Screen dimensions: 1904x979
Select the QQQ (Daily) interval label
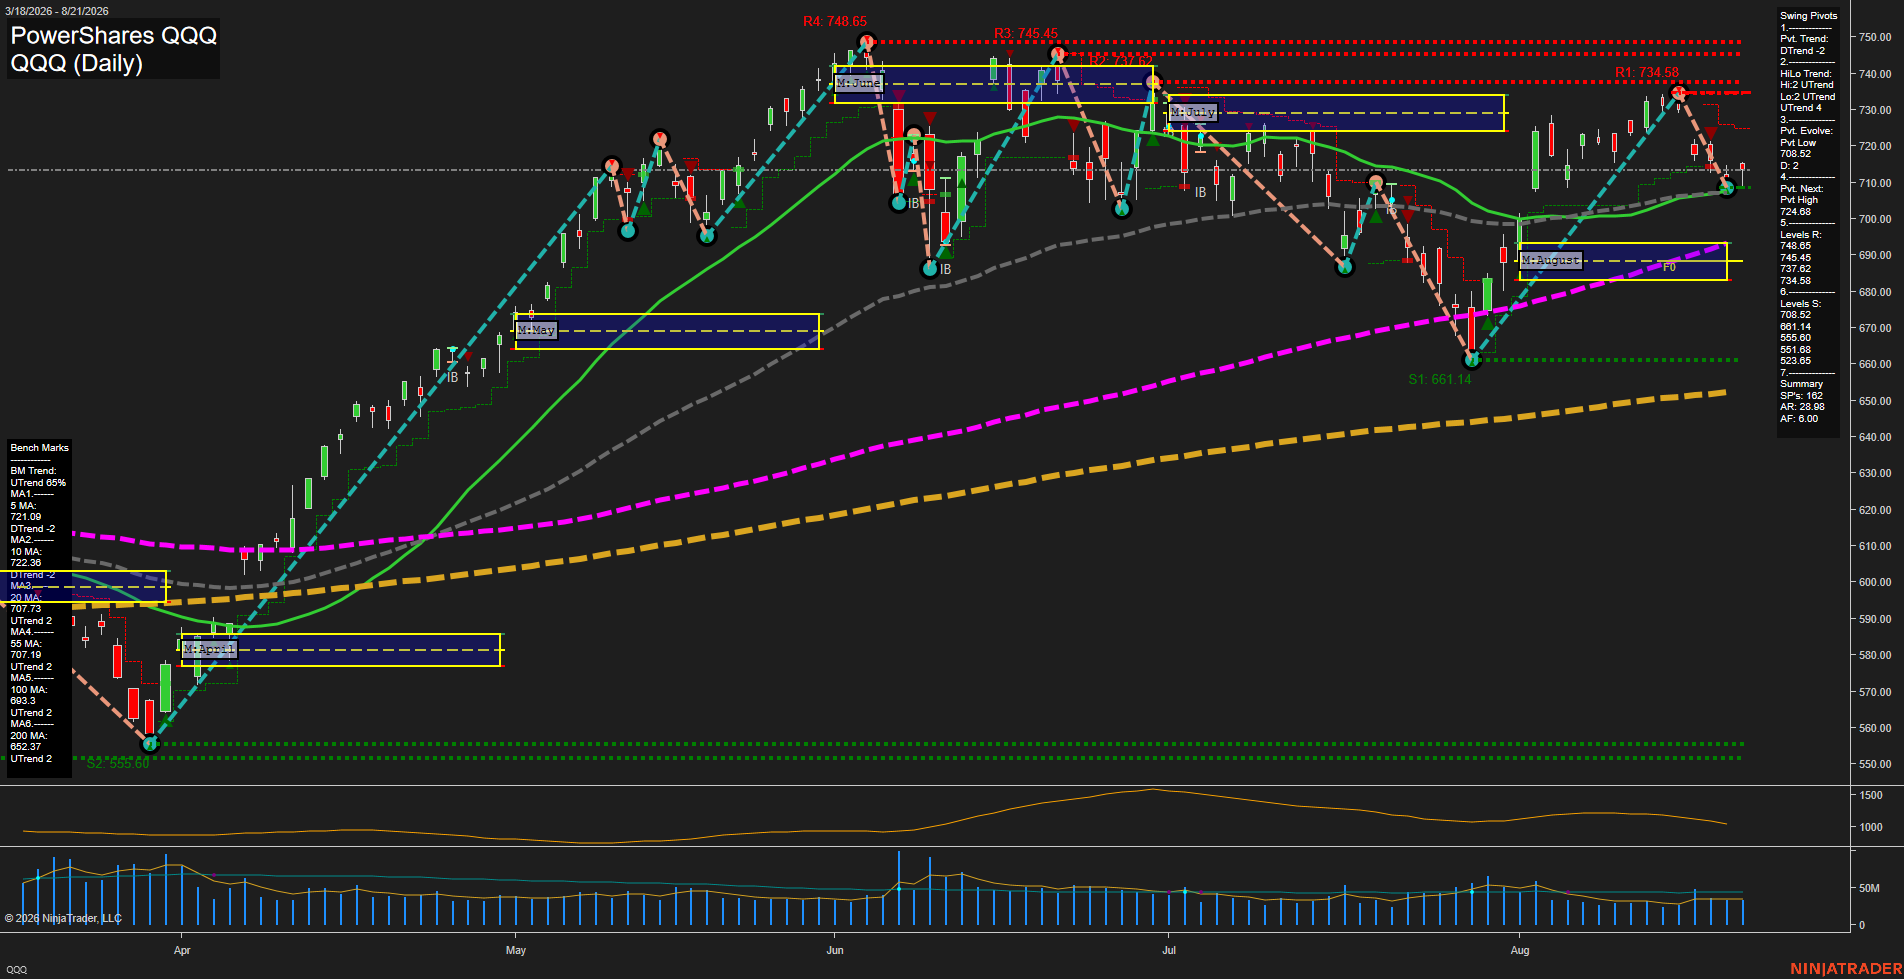pos(77,63)
